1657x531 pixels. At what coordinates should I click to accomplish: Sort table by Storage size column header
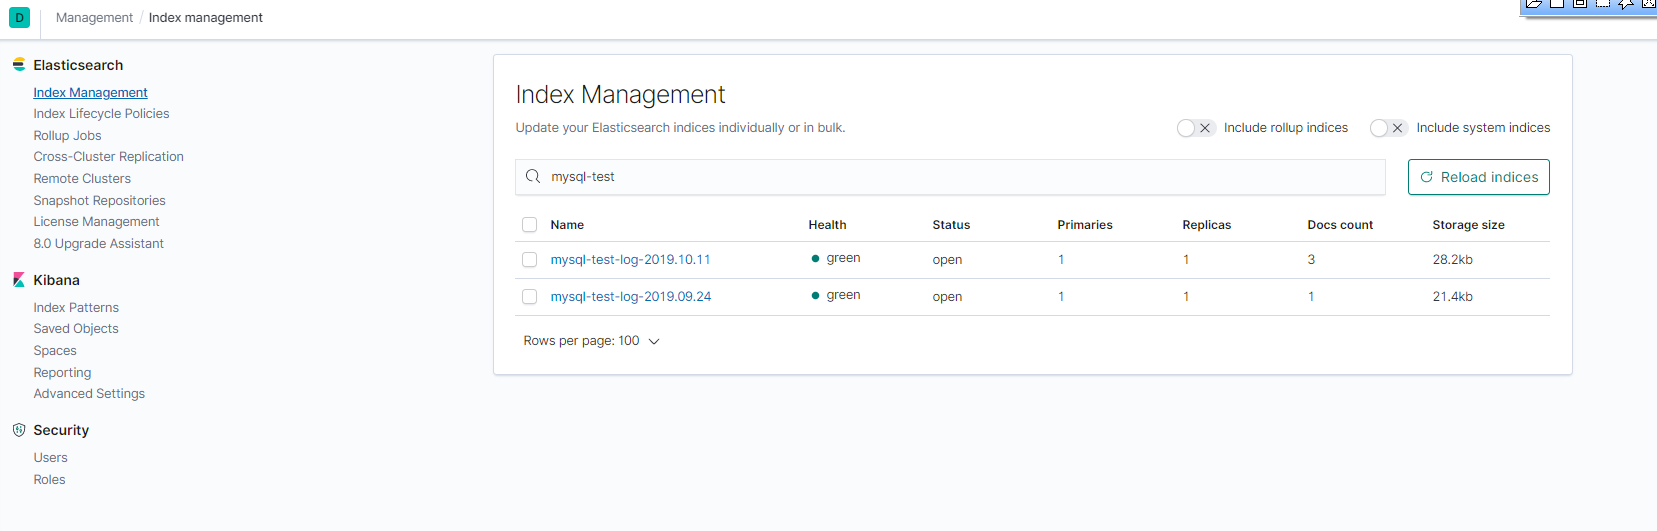click(x=1468, y=225)
